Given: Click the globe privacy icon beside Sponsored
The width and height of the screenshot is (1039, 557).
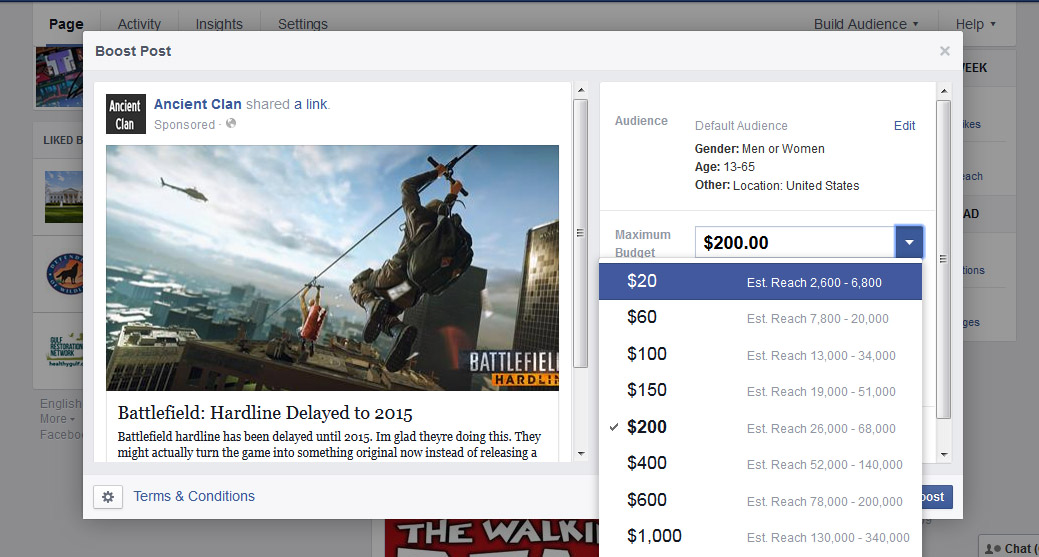Looking at the screenshot, I should (231, 123).
